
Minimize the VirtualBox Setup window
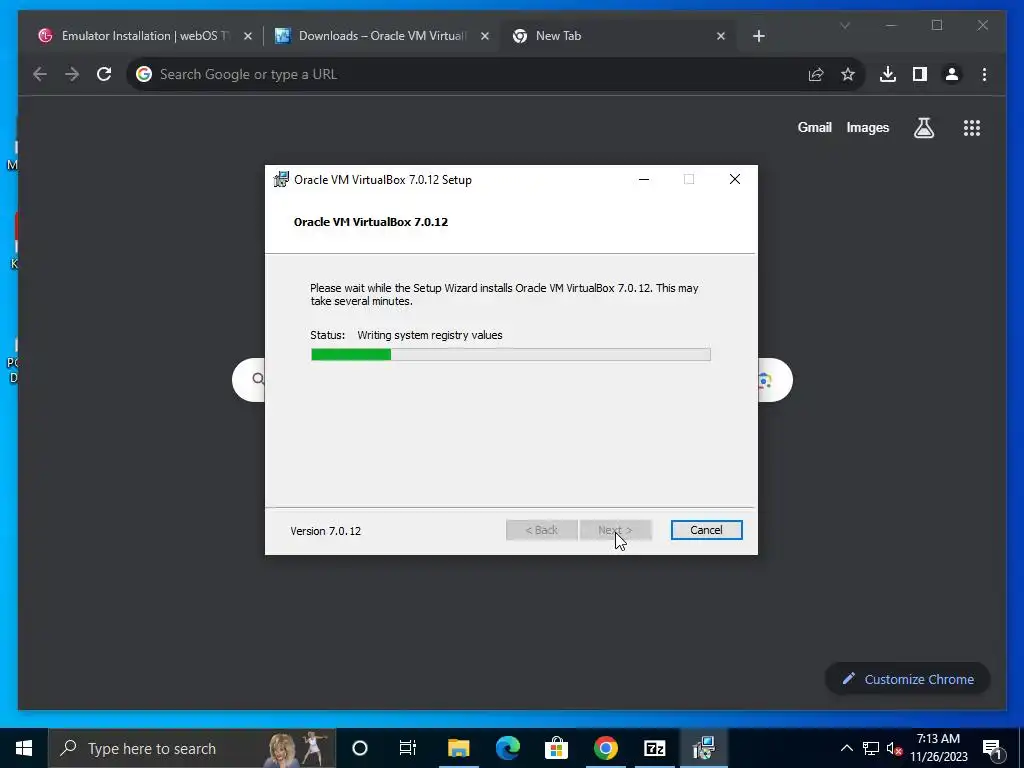pos(644,180)
